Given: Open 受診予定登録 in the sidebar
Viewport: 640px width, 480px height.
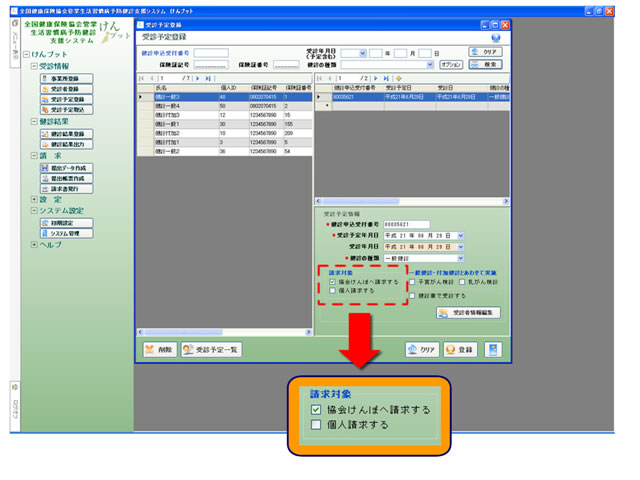Looking at the screenshot, I should (65, 101).
